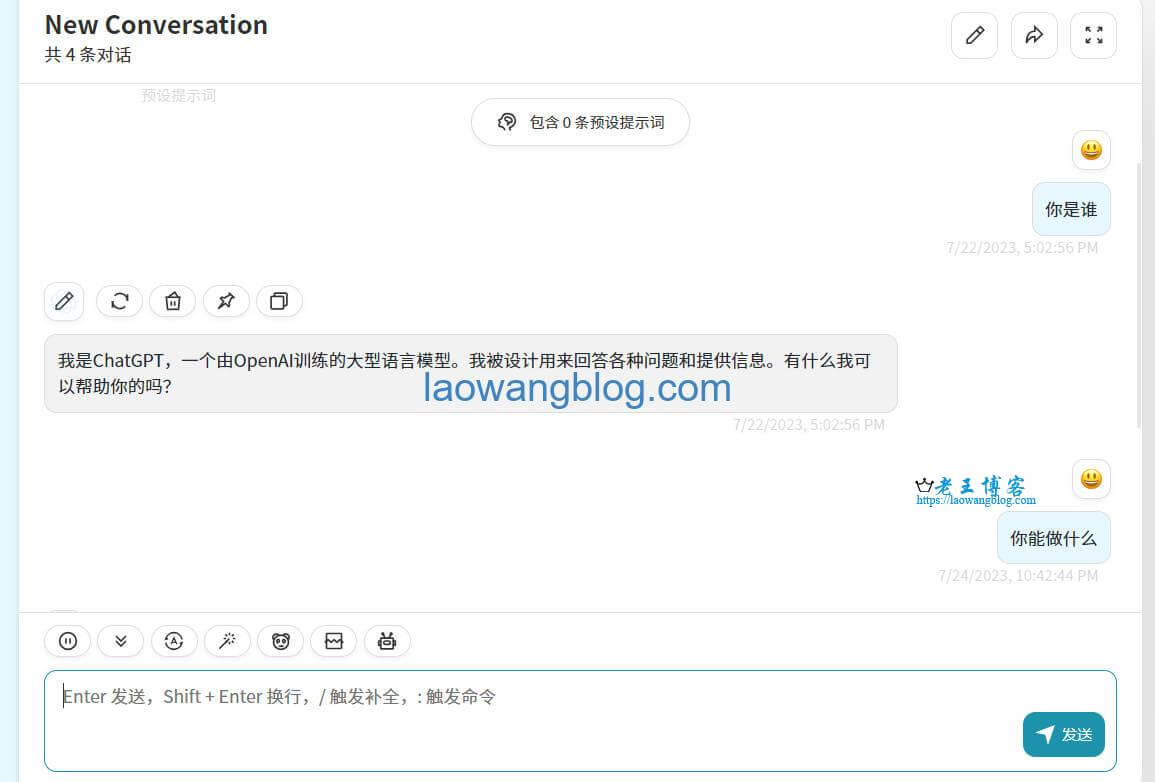Click the smiley avatar above 你是谁
This screenshot has width=1155, height=782.
(1091, 150)
